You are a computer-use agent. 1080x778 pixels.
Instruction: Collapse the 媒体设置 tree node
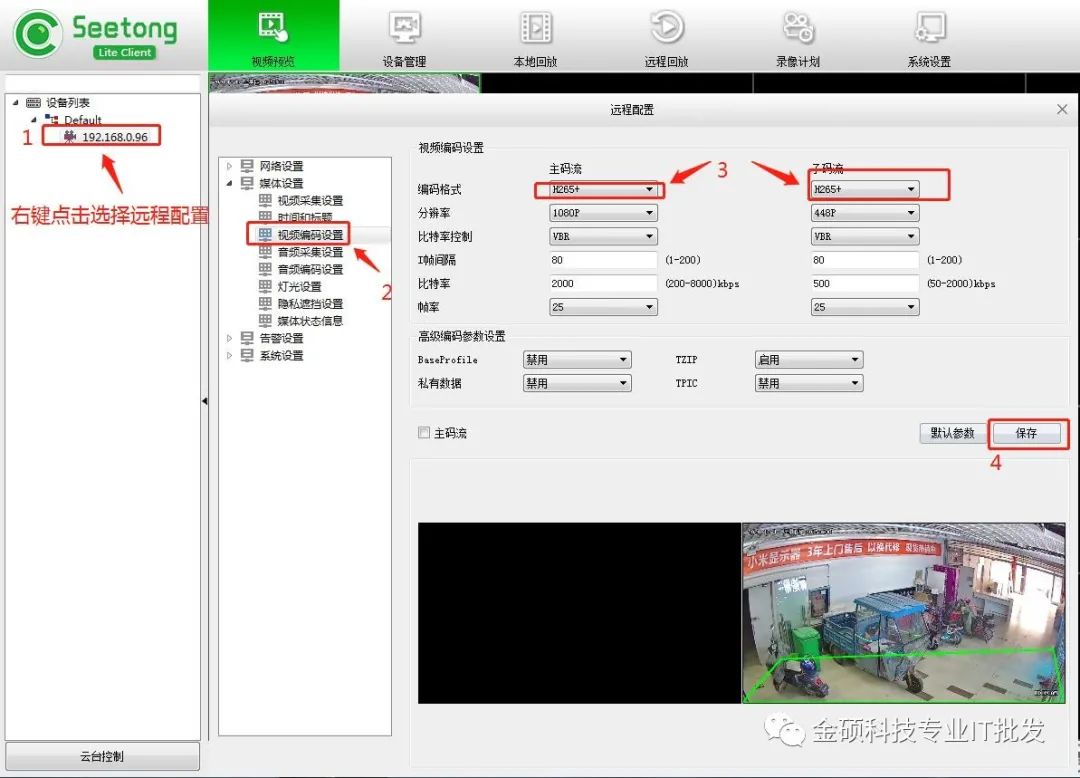[x=229, y=183]
